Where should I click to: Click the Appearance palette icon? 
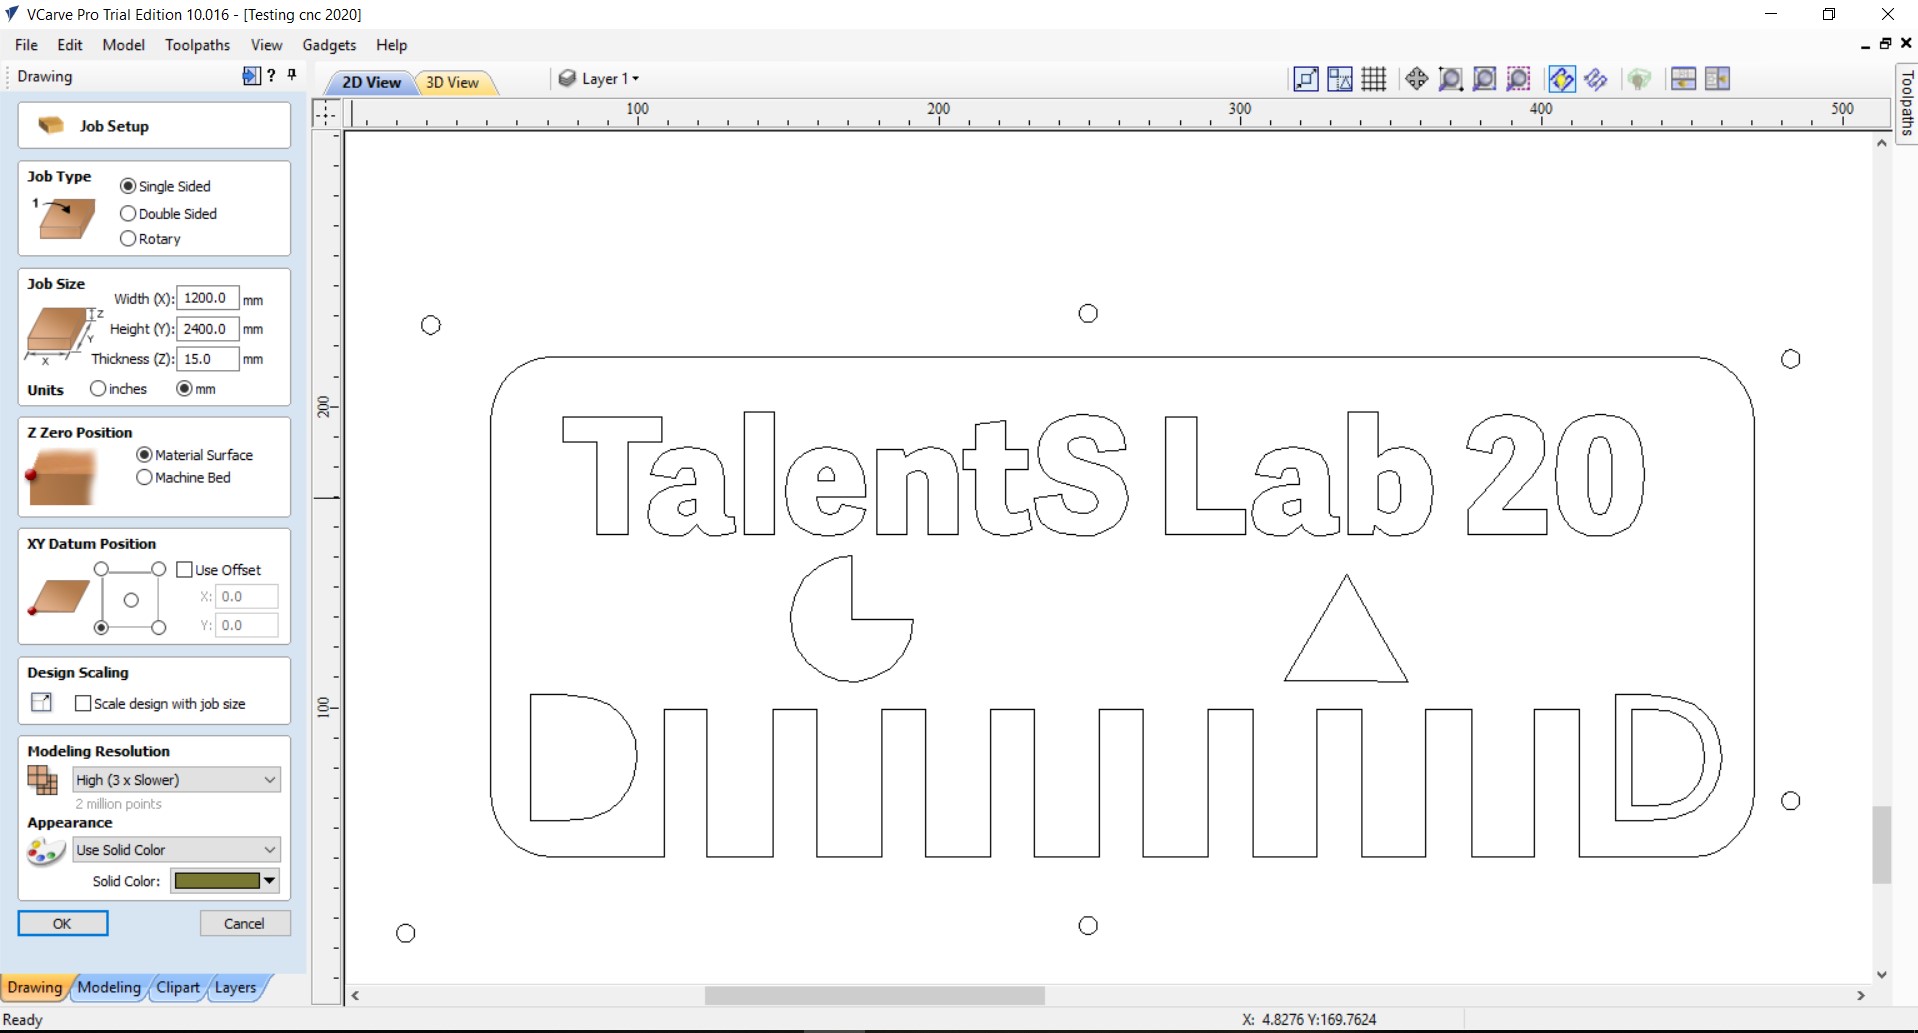[x=45, y=851]
